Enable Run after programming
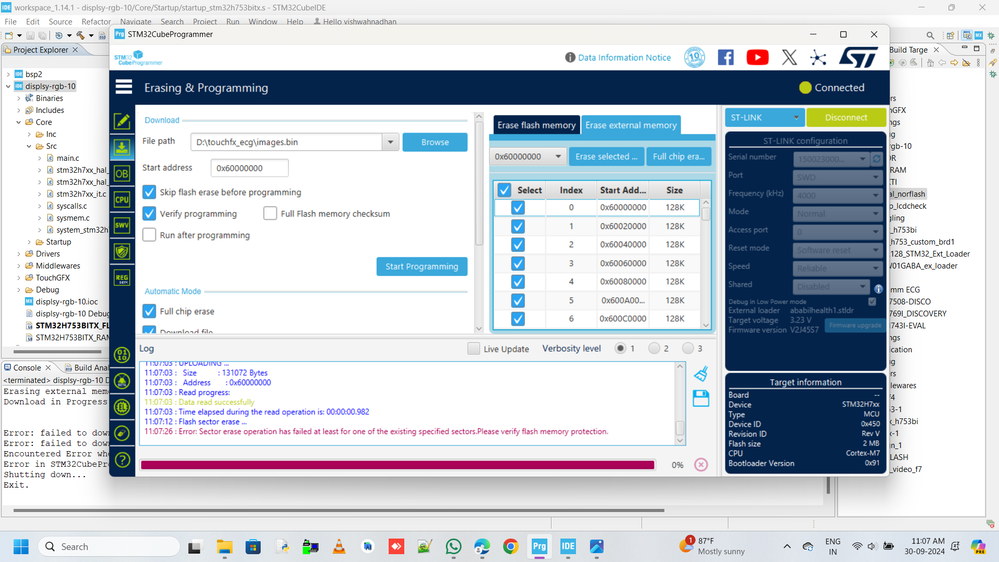 [x=149, y=235]
